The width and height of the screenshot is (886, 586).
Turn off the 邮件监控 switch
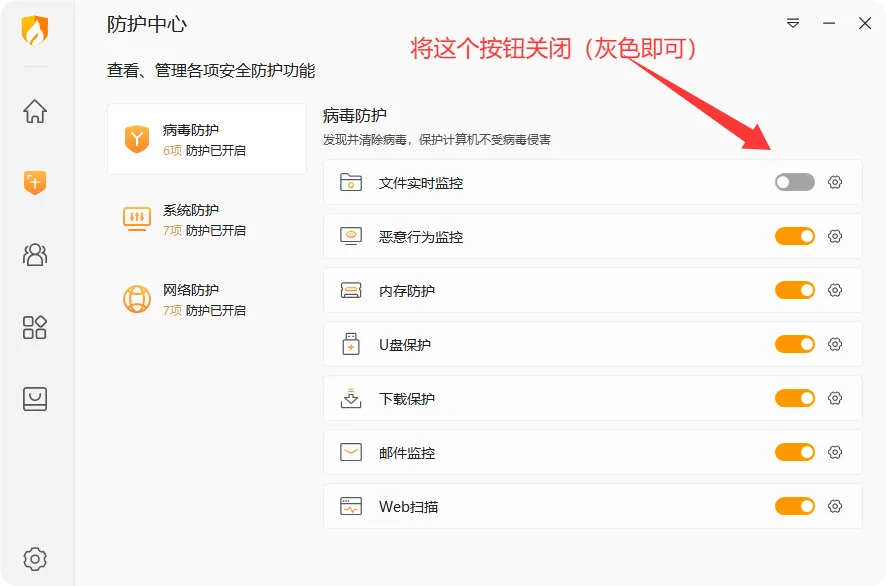[x=794, y=452]
